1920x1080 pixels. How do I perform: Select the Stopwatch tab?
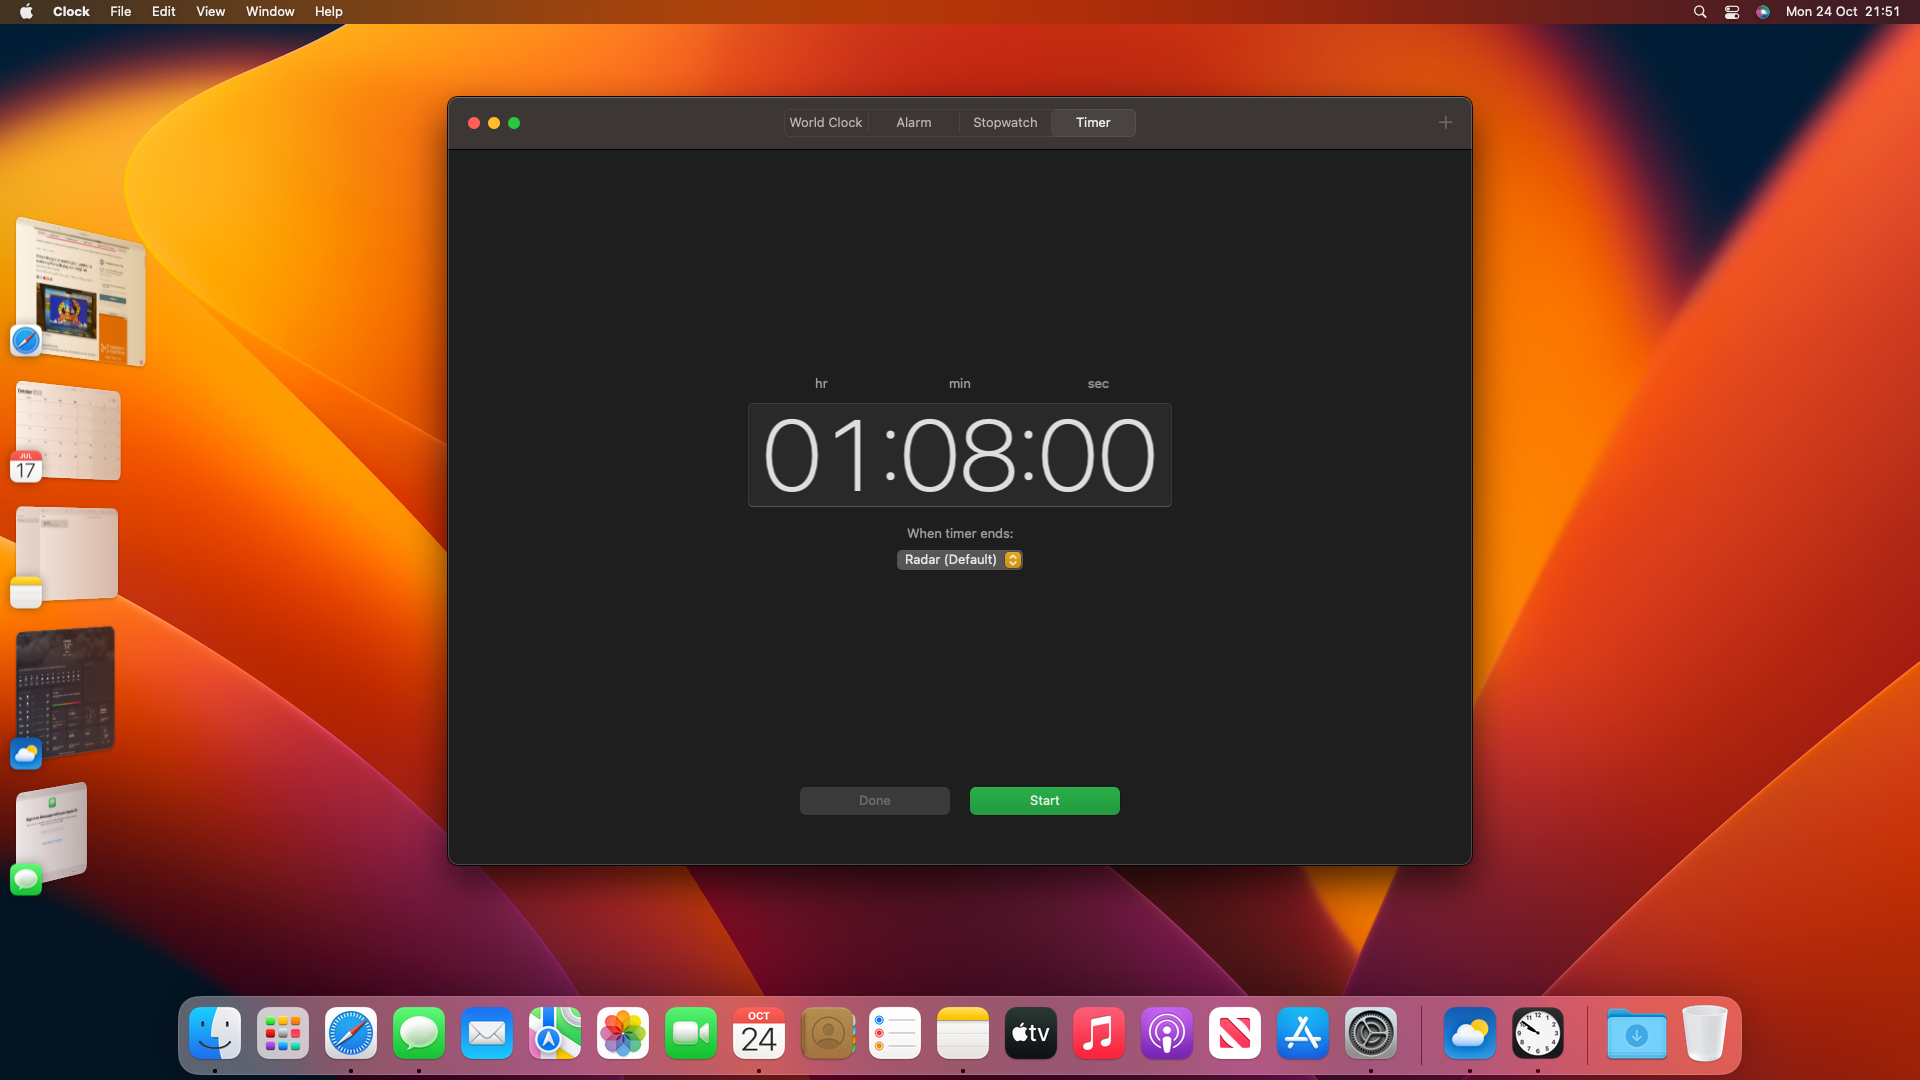[x=1005, y=123]
